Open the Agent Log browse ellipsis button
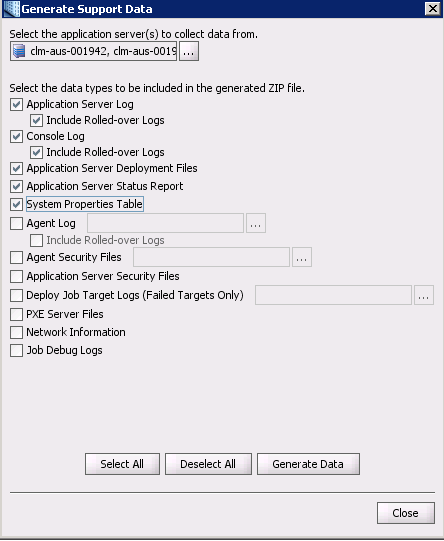This screenshot has height=541, width=444. click(x=256, y=223)
